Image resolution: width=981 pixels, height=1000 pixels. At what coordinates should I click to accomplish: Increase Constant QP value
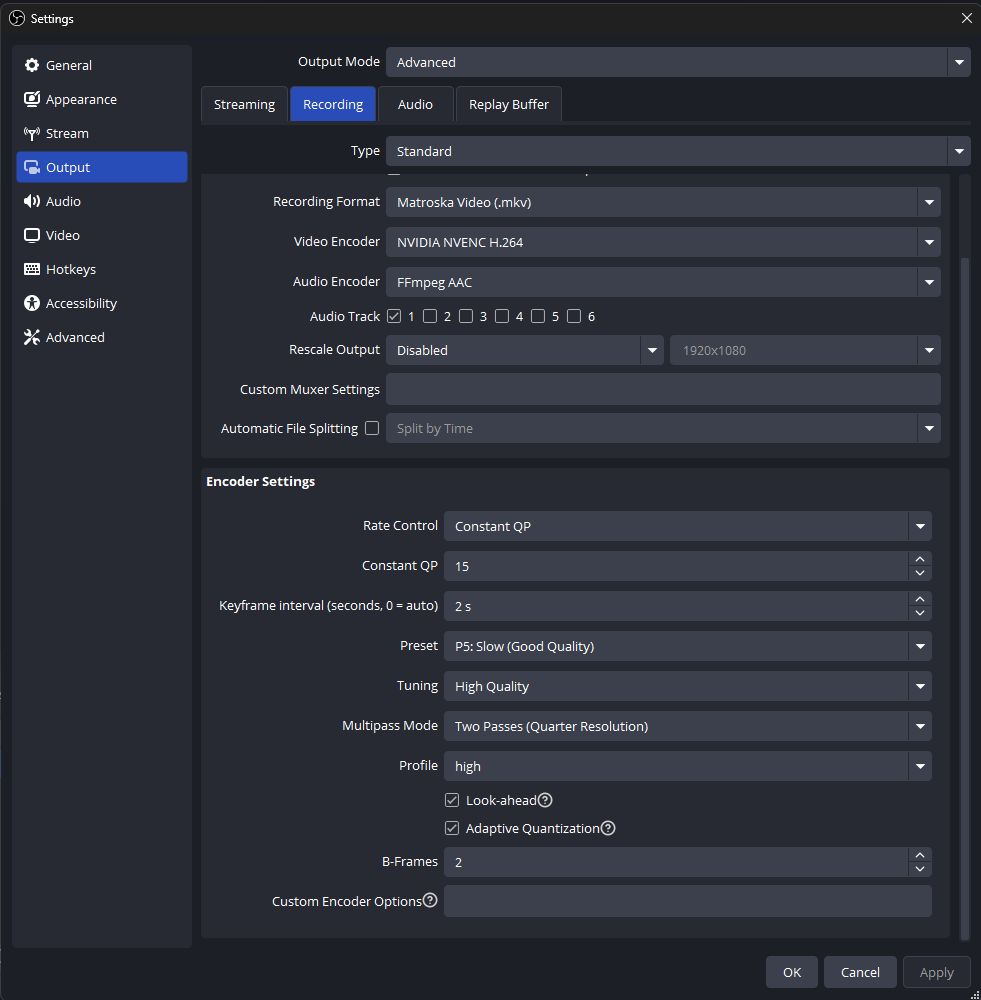point(920,559)
